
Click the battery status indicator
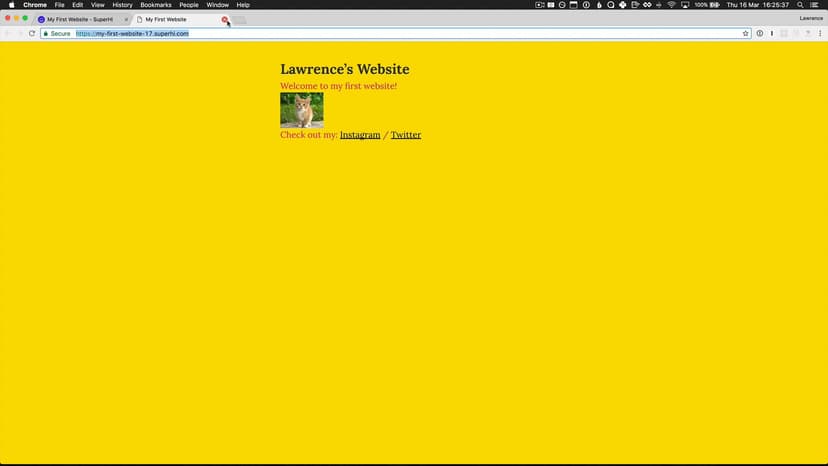click(708, 5)
